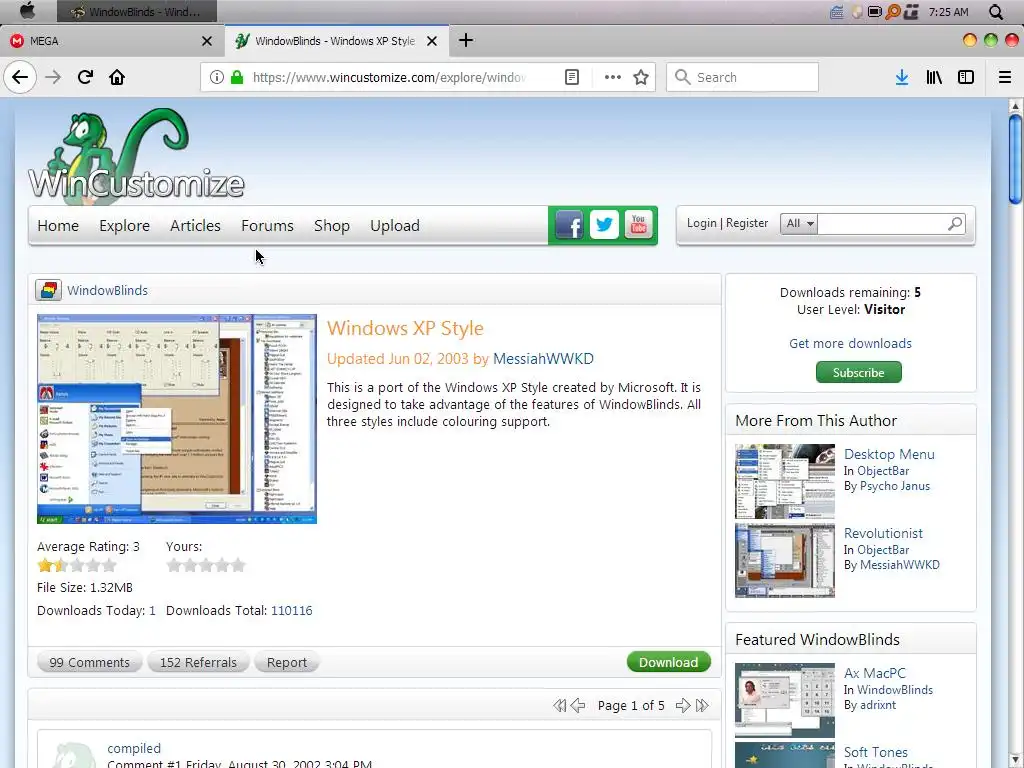Select the WindowBlinds - Windows XP Style tab

tap(336, 41)
